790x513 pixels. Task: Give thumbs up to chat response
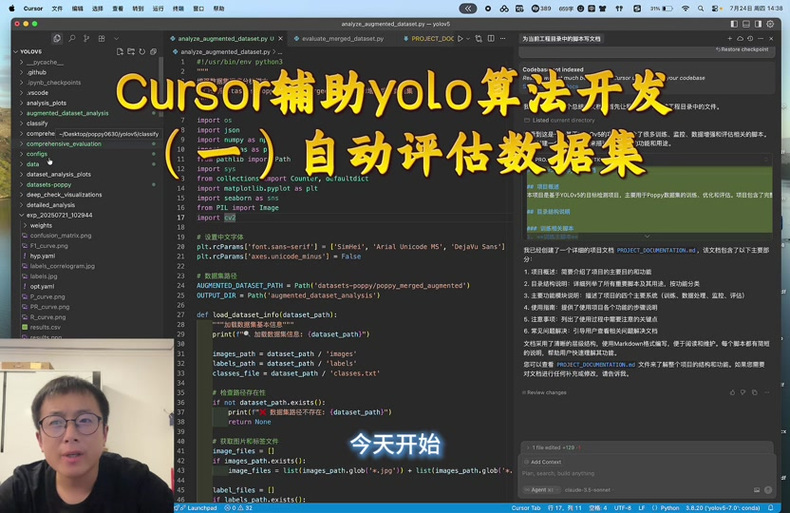[732, 392]
